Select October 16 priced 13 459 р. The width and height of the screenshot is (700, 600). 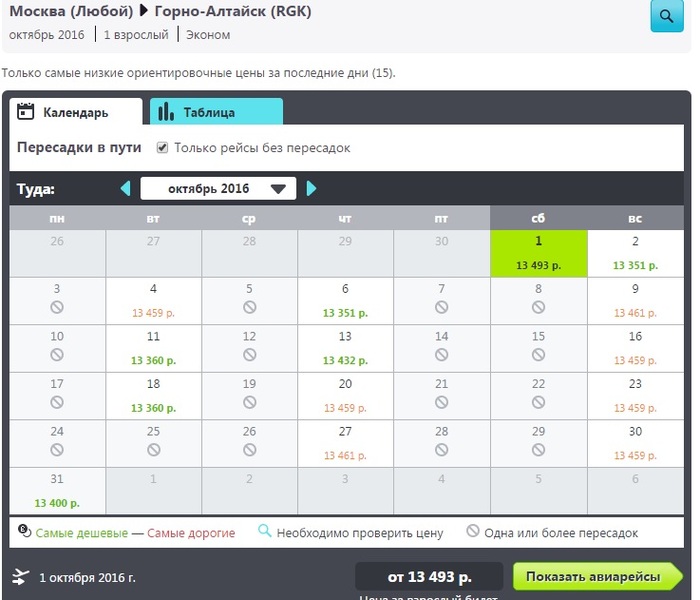(x=635, y=348)
